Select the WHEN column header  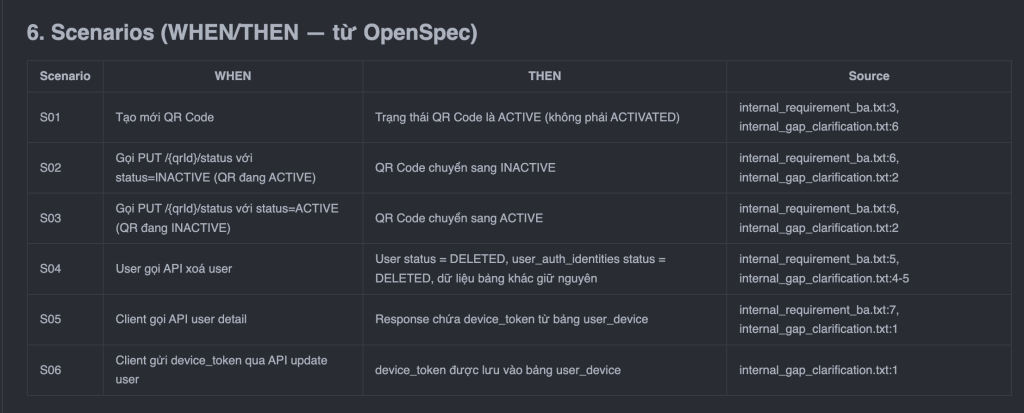point(233,76)
